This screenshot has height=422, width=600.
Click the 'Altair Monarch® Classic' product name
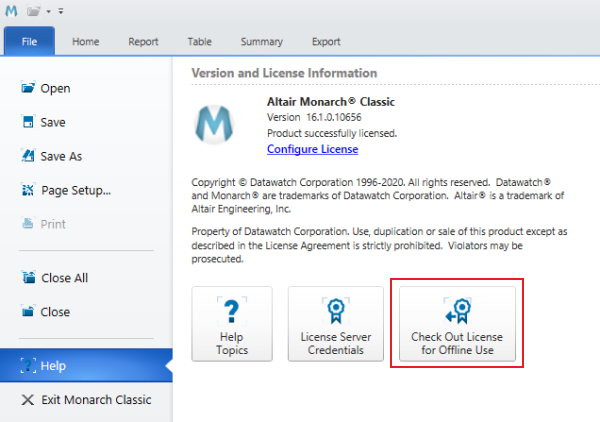pyautogui.click(x=331, y=102)
